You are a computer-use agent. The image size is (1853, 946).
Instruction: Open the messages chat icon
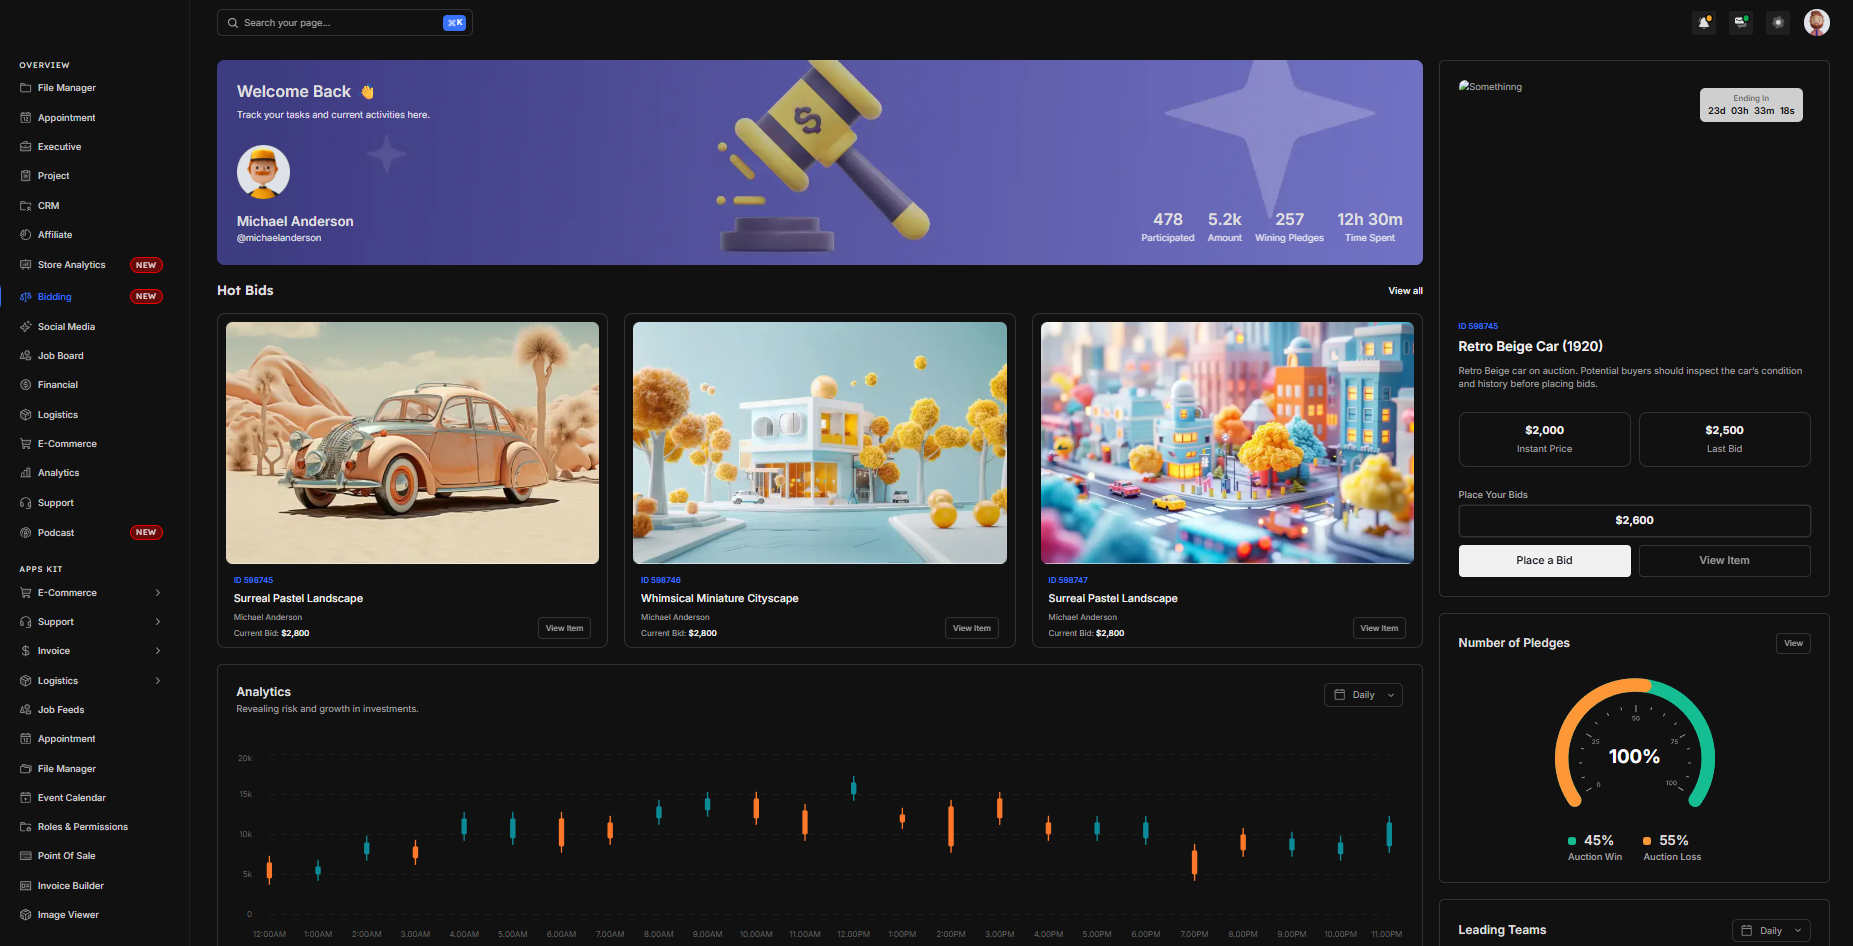tap(1741, 23)
